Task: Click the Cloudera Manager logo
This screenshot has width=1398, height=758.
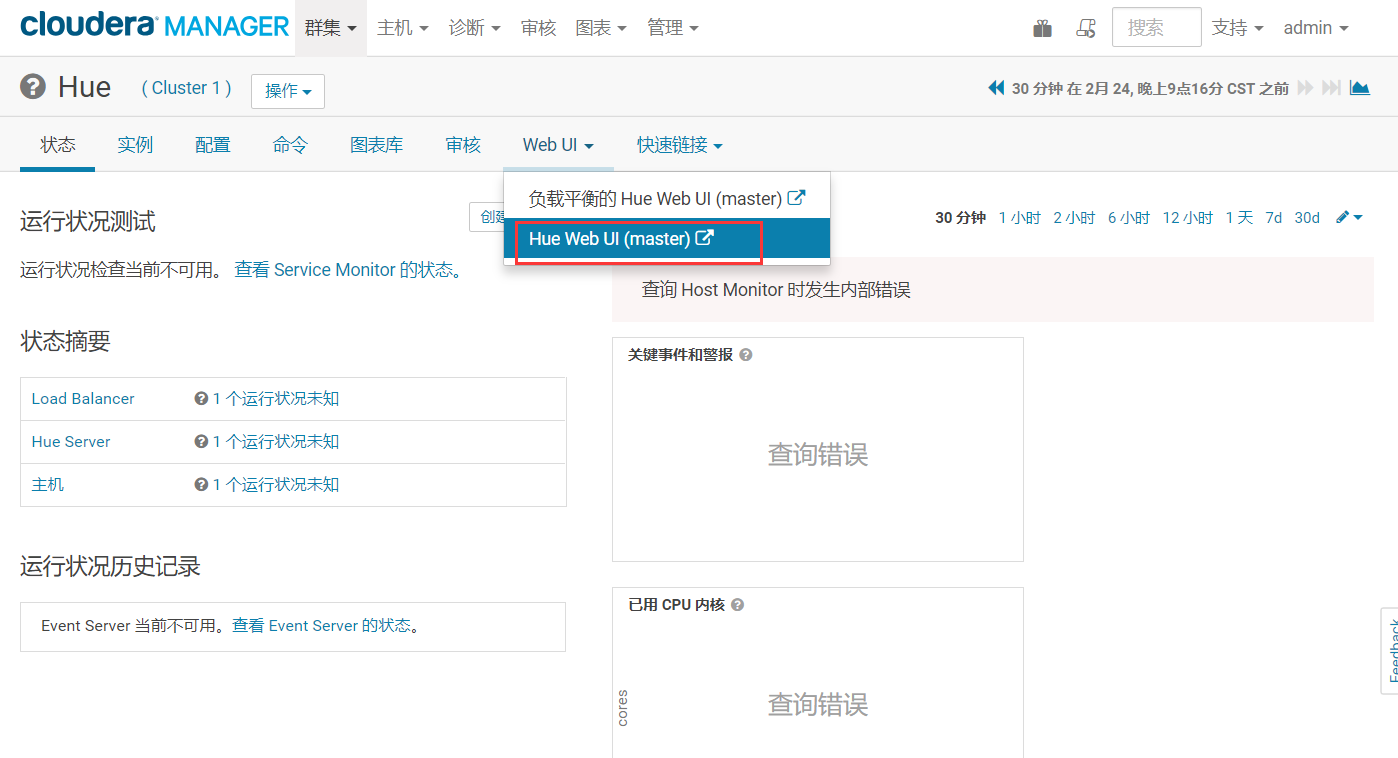Action: (x=154, y=26)
